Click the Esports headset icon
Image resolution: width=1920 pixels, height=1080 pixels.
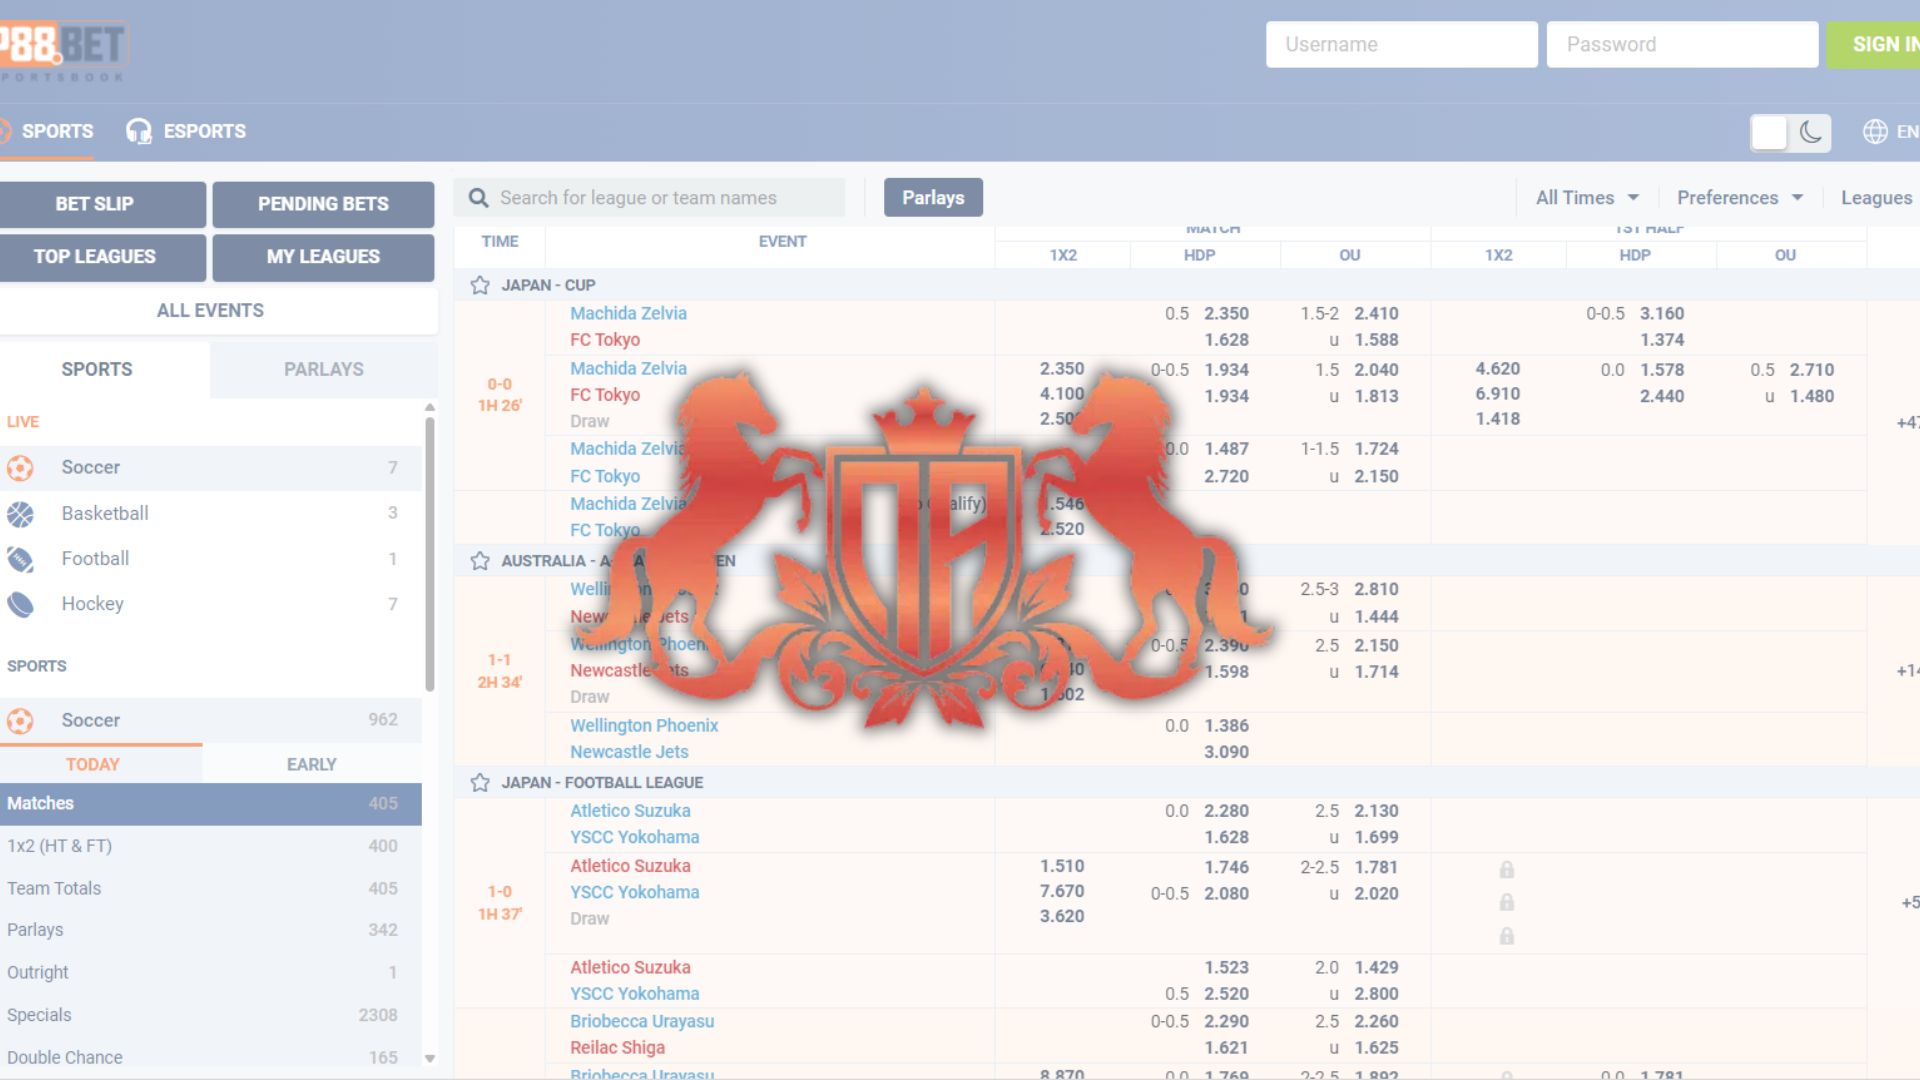click(138, 132)
